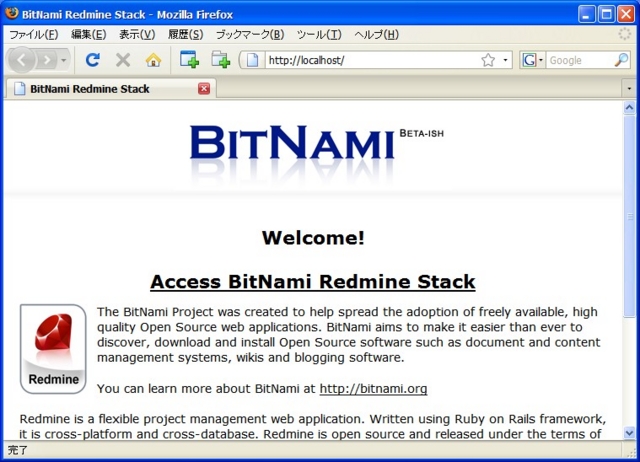This screenshot has height=462, width=640.
Task: Click the http://localhost/ address field
Action: tap(371, 60)
